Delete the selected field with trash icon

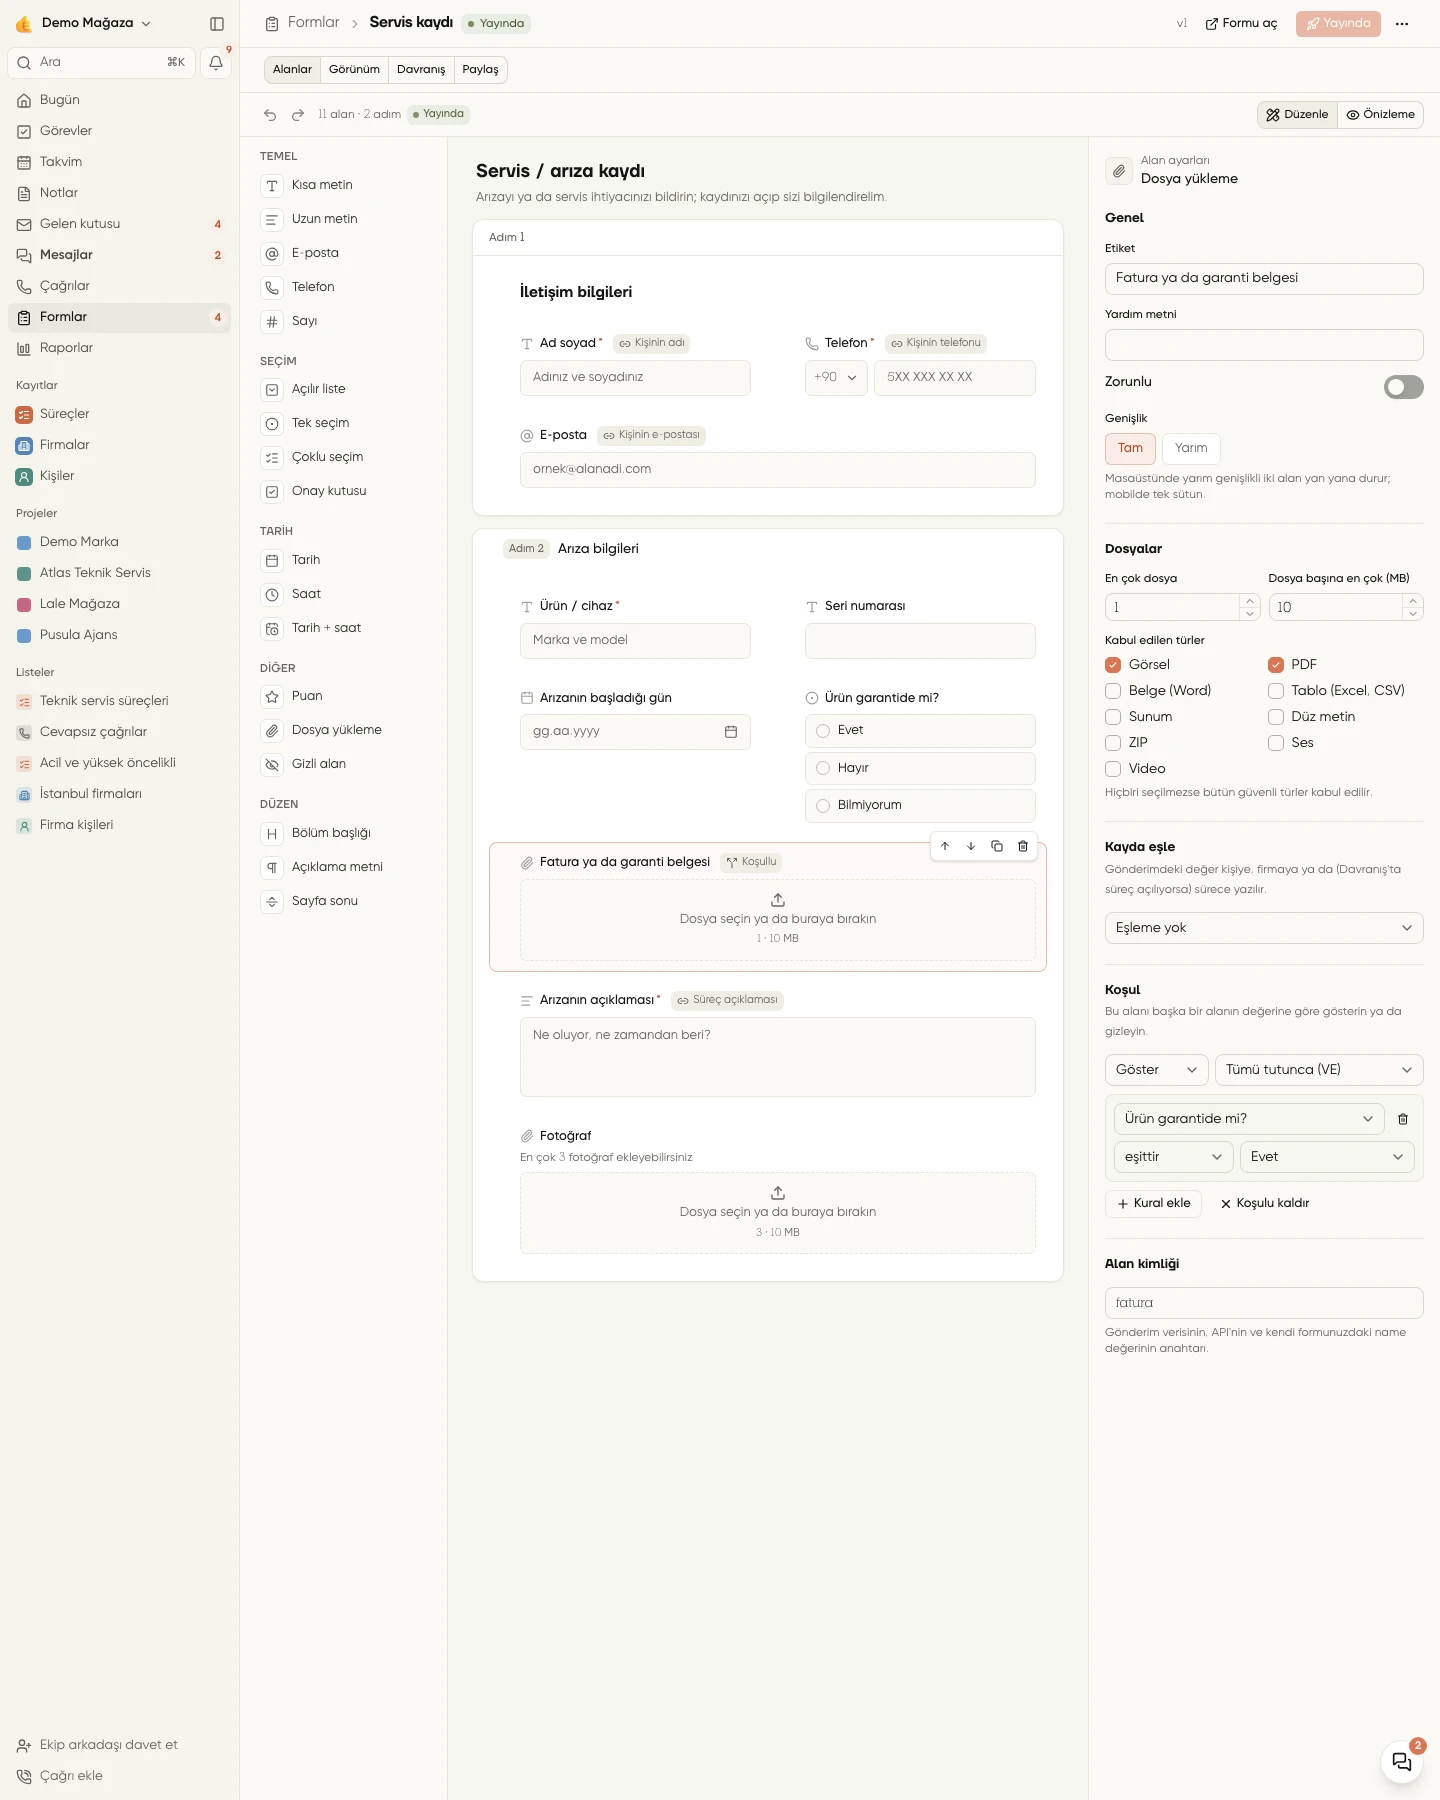tap(1023, 846)
